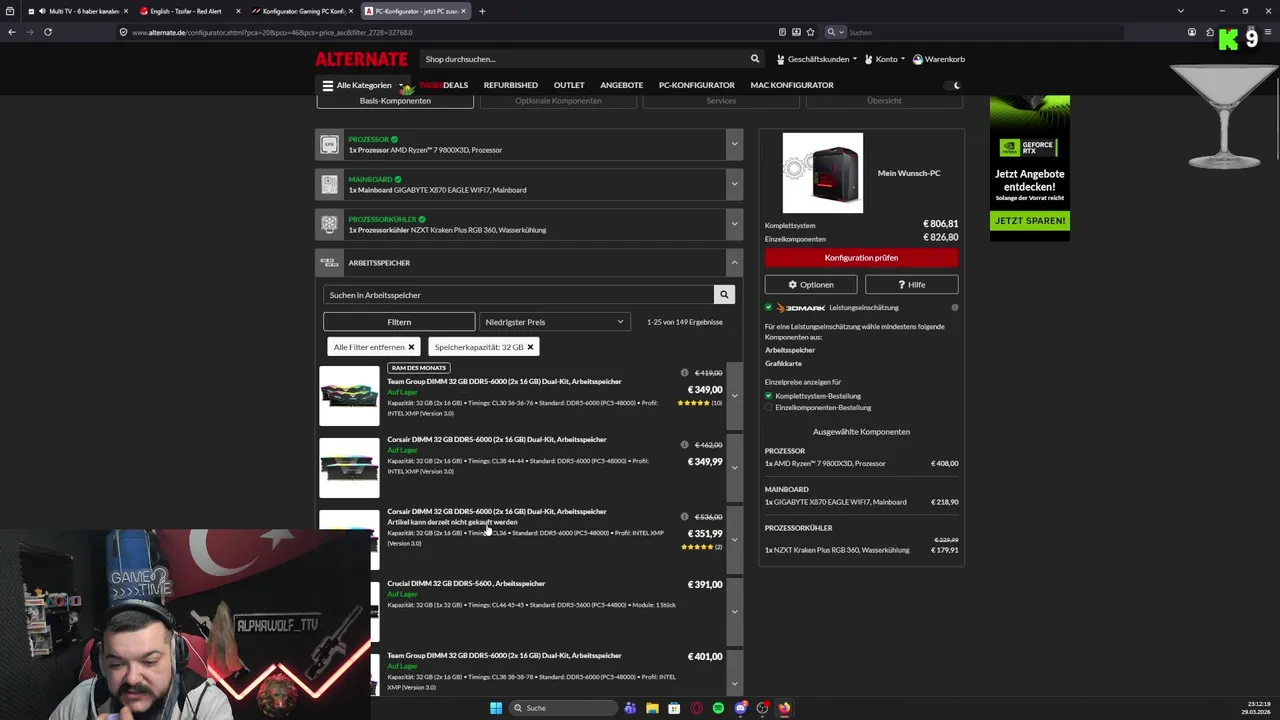Open Windows Start menu

[496, 708]
